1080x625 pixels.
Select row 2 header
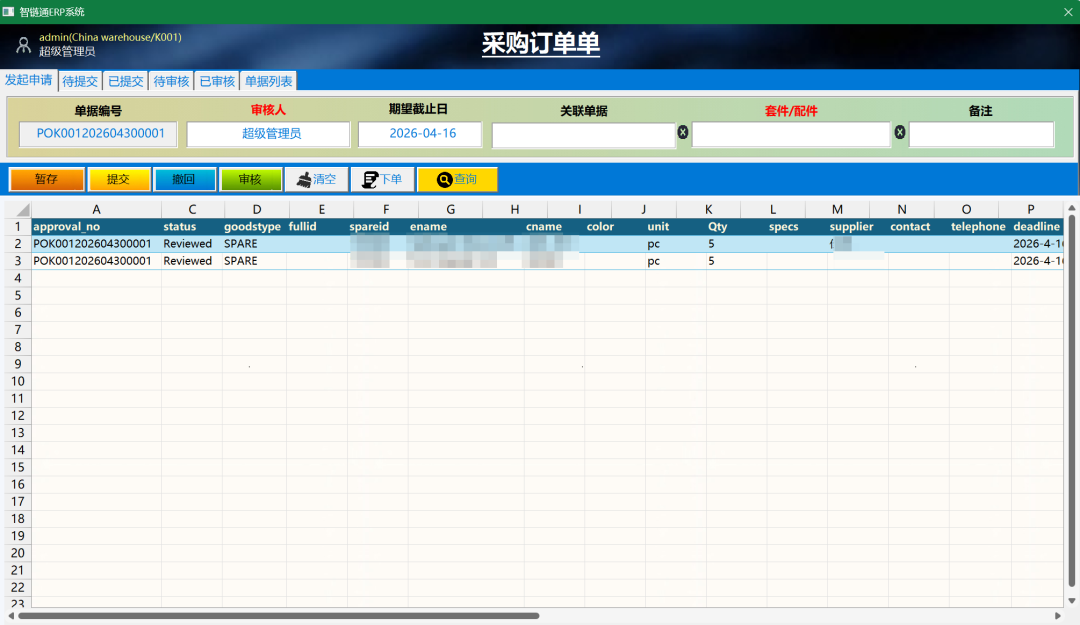pyautogui.click(x=18, y=243)
